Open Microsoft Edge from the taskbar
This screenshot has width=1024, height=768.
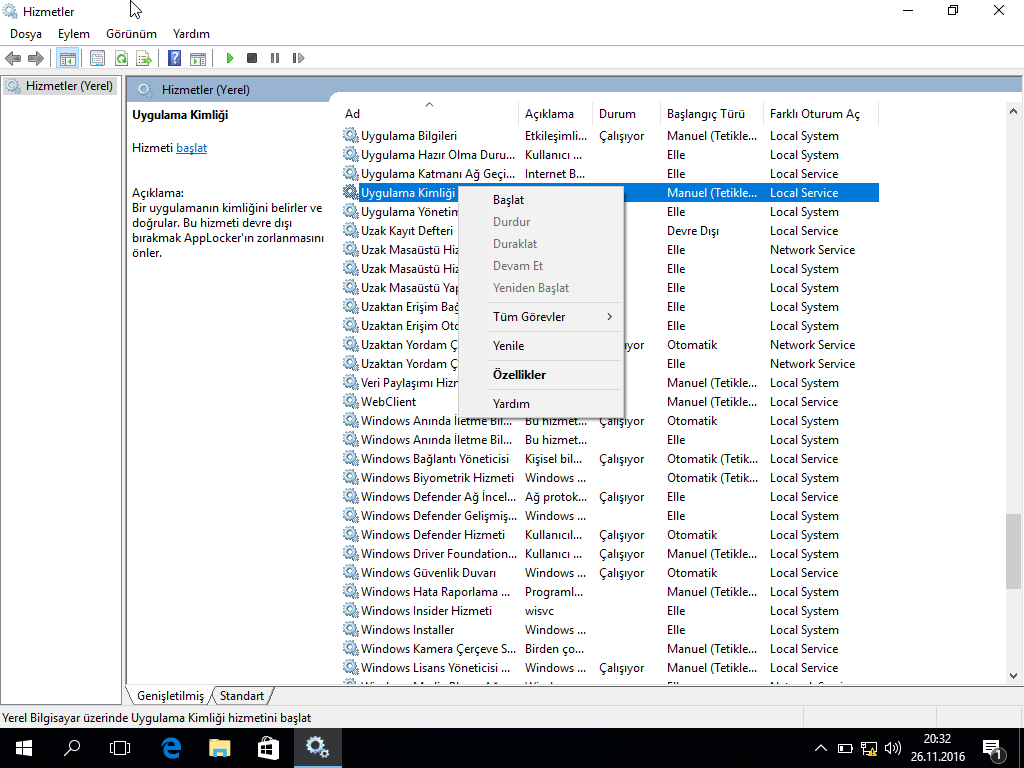click(x=171, y=747)
